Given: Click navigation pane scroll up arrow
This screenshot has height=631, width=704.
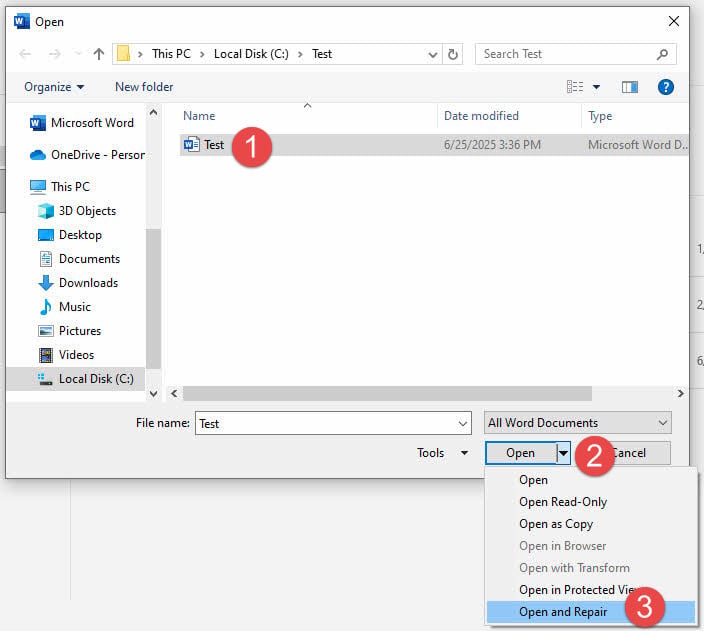Looking at the screenshot, I should coord(154,112).
